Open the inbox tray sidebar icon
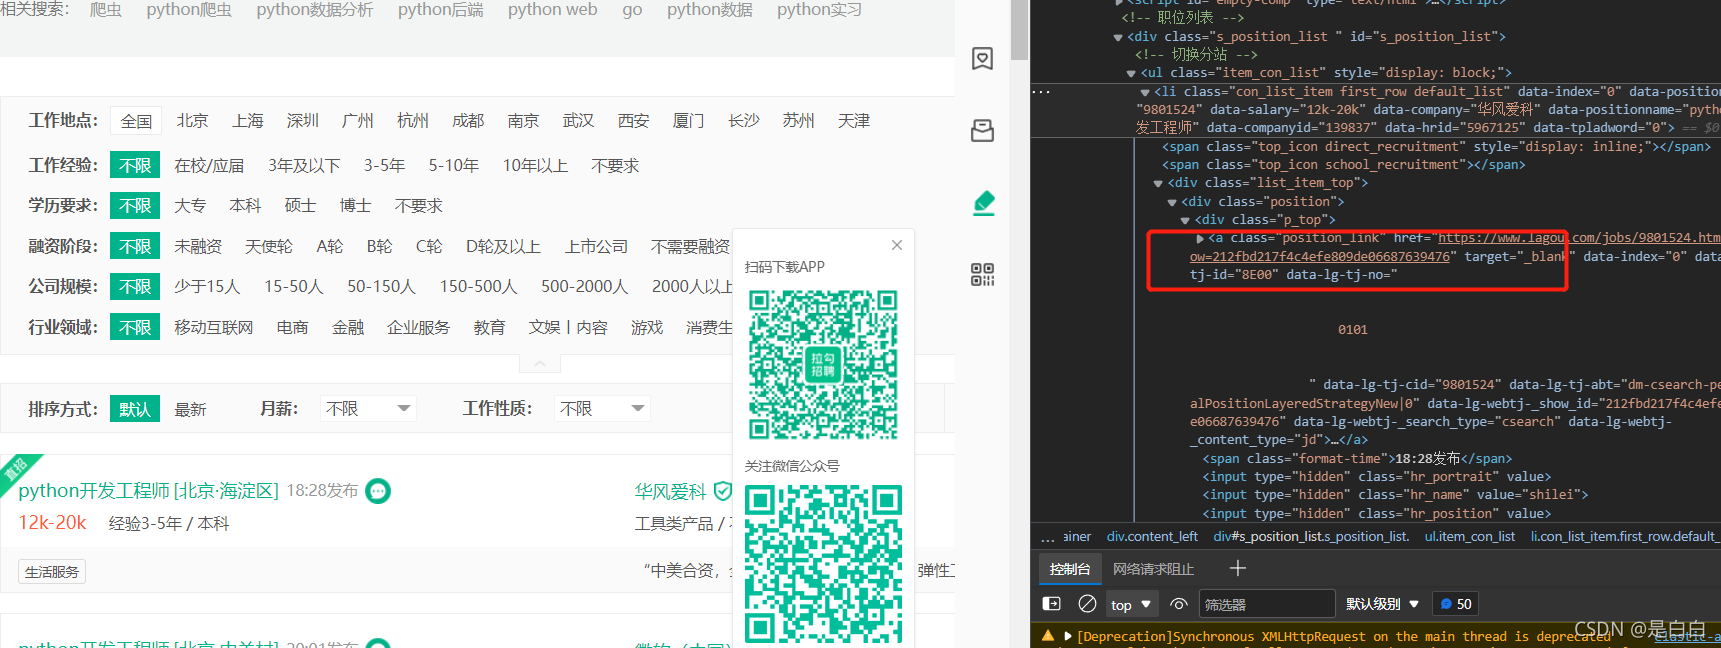The width and height of the screenshot is (1721, 648). (983, 130)
